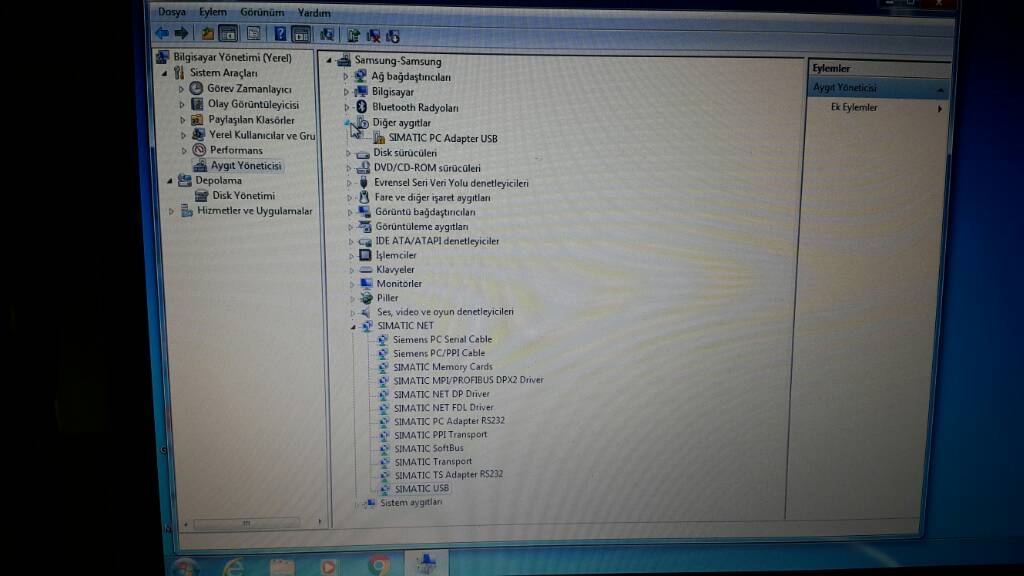Click the forward arrow in the toolbar
This screenshot has width=1024, height=576.
[x=182, y=33]
